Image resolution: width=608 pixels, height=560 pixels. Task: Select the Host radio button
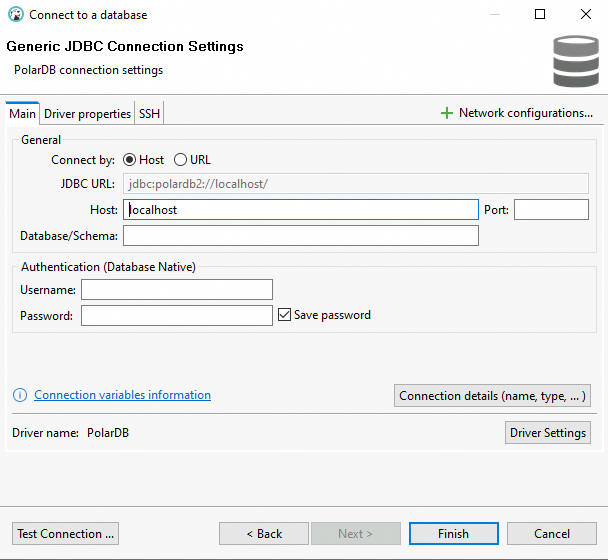pyautogui.click(x=130, y=160)
